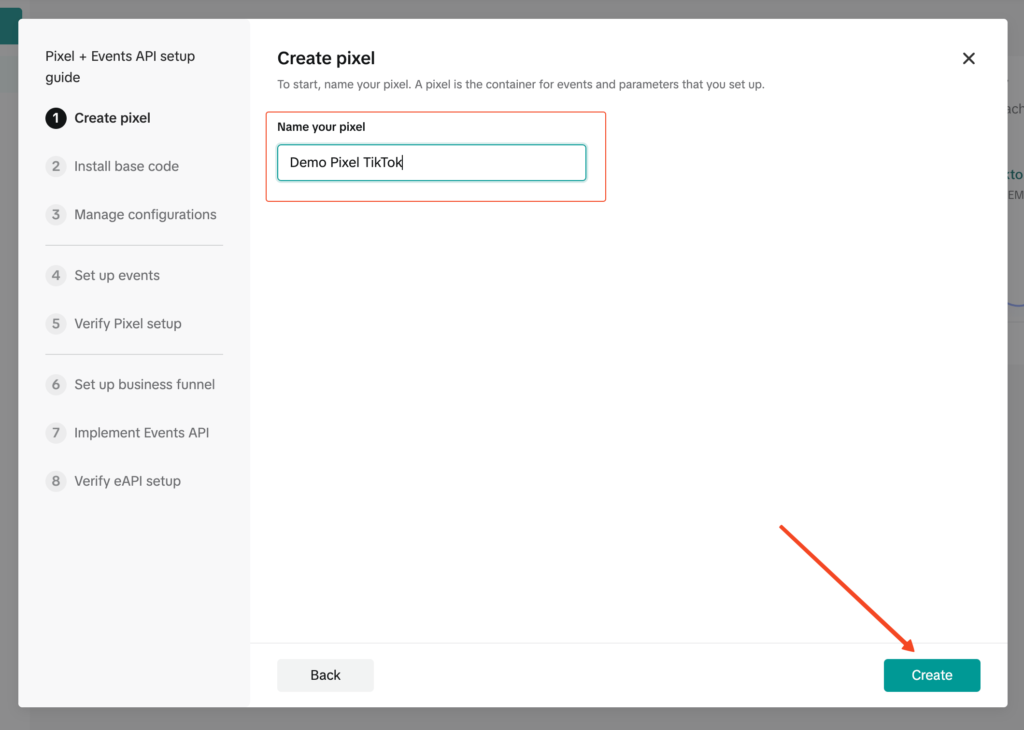
Task: Click the step 2 number badge
Action: click(56, 167)
